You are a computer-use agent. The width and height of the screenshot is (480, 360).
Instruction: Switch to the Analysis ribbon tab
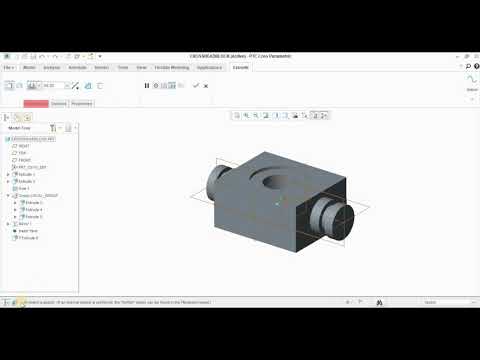(52, 68)
